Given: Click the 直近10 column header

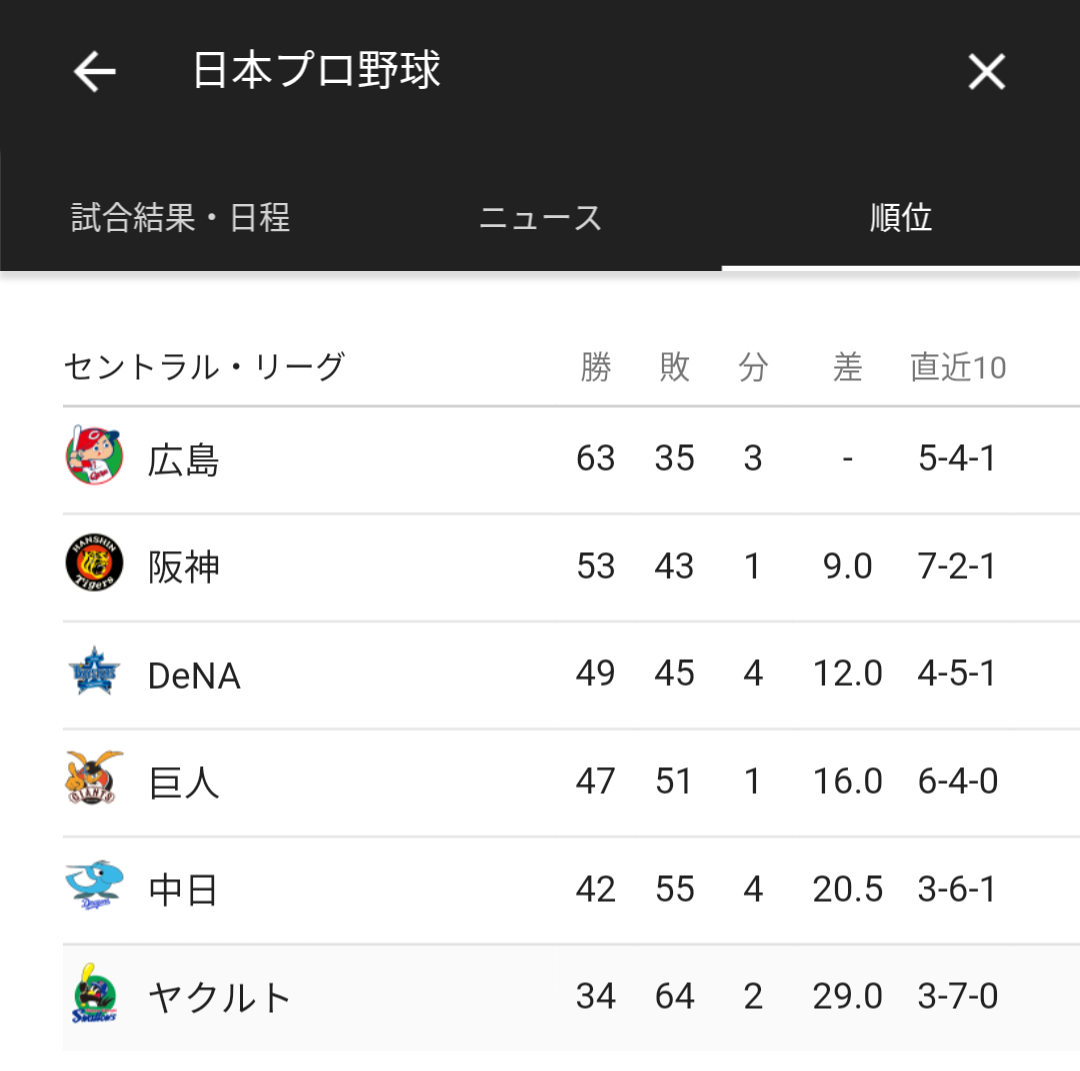Looking at the screenshot, I should pyautogui.click(x=958, y=366).
